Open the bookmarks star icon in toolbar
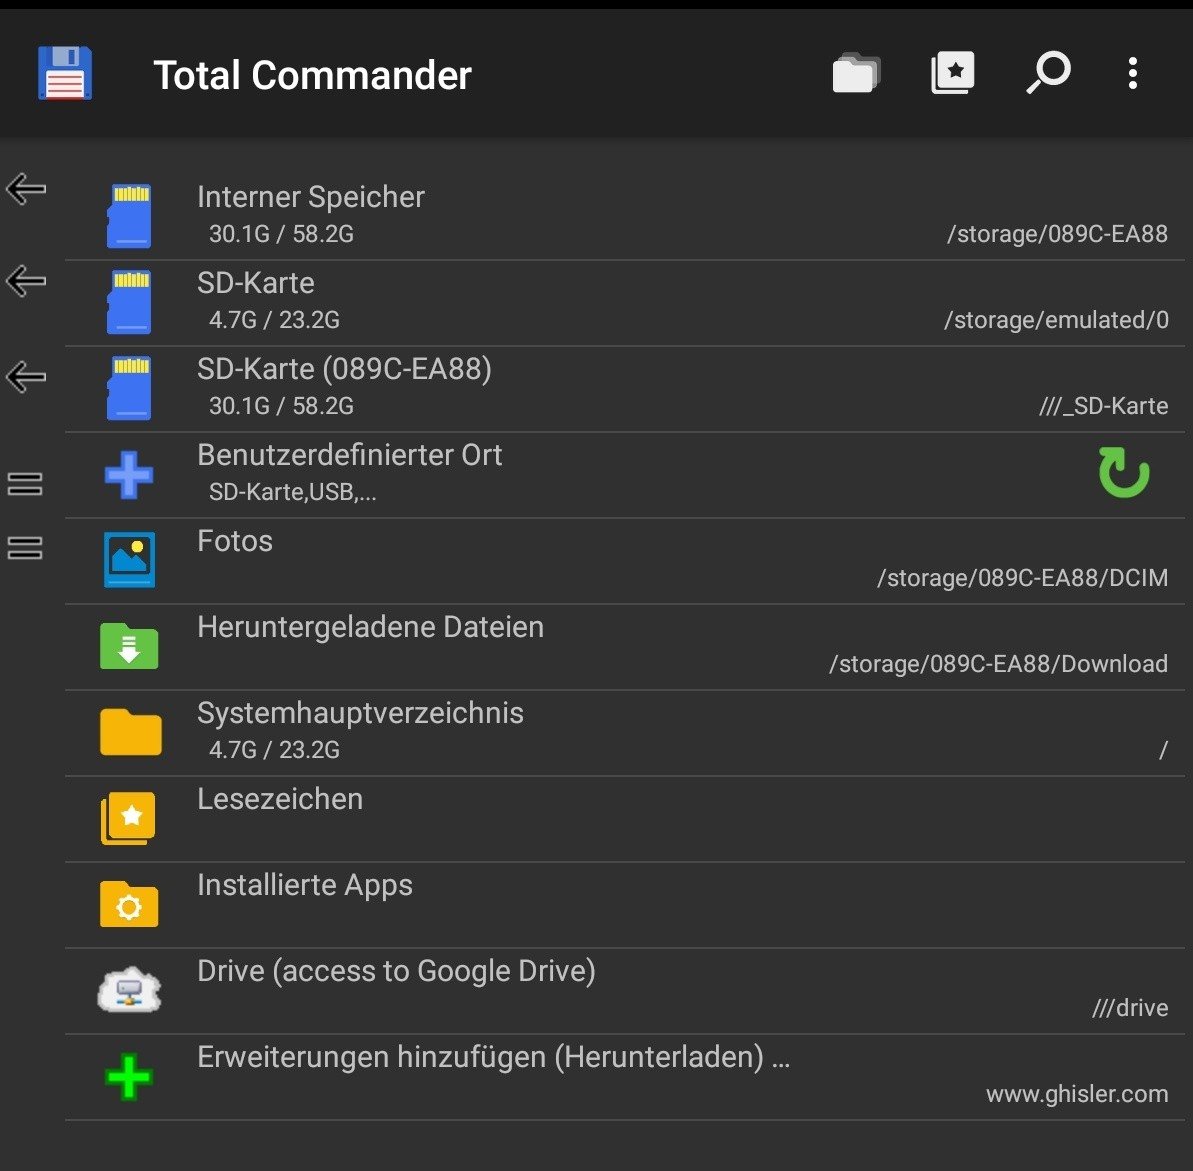 [x=953, y=73]
